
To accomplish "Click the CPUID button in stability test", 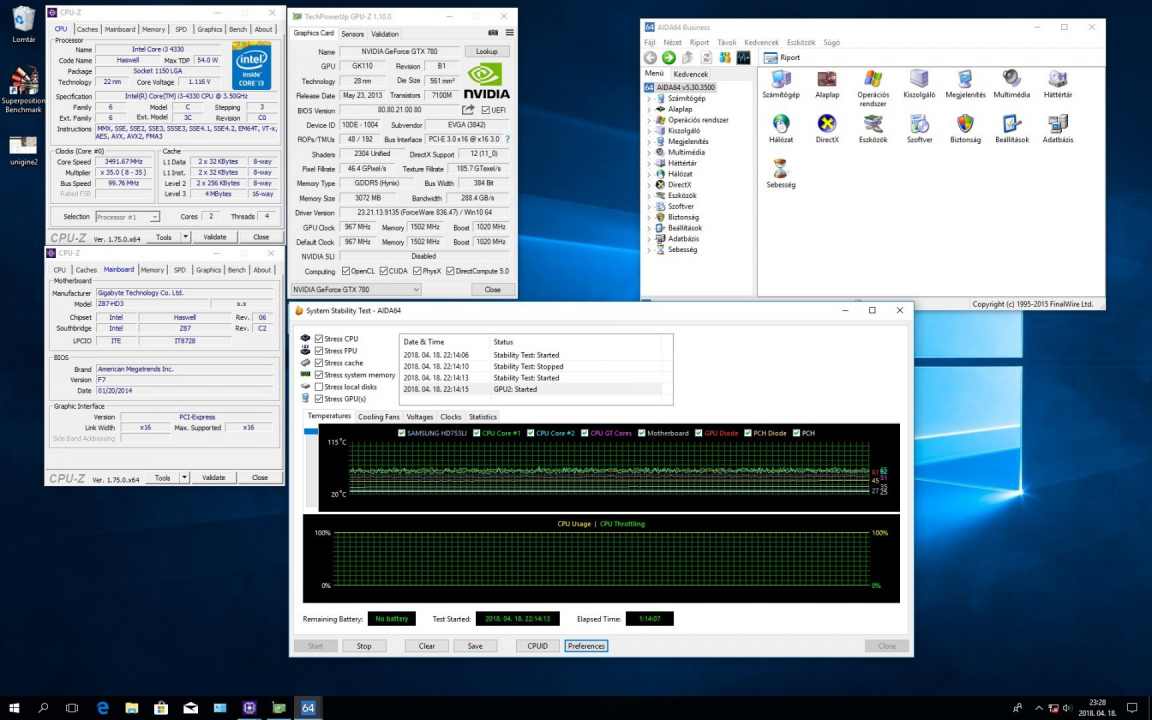I will point(537,646).
